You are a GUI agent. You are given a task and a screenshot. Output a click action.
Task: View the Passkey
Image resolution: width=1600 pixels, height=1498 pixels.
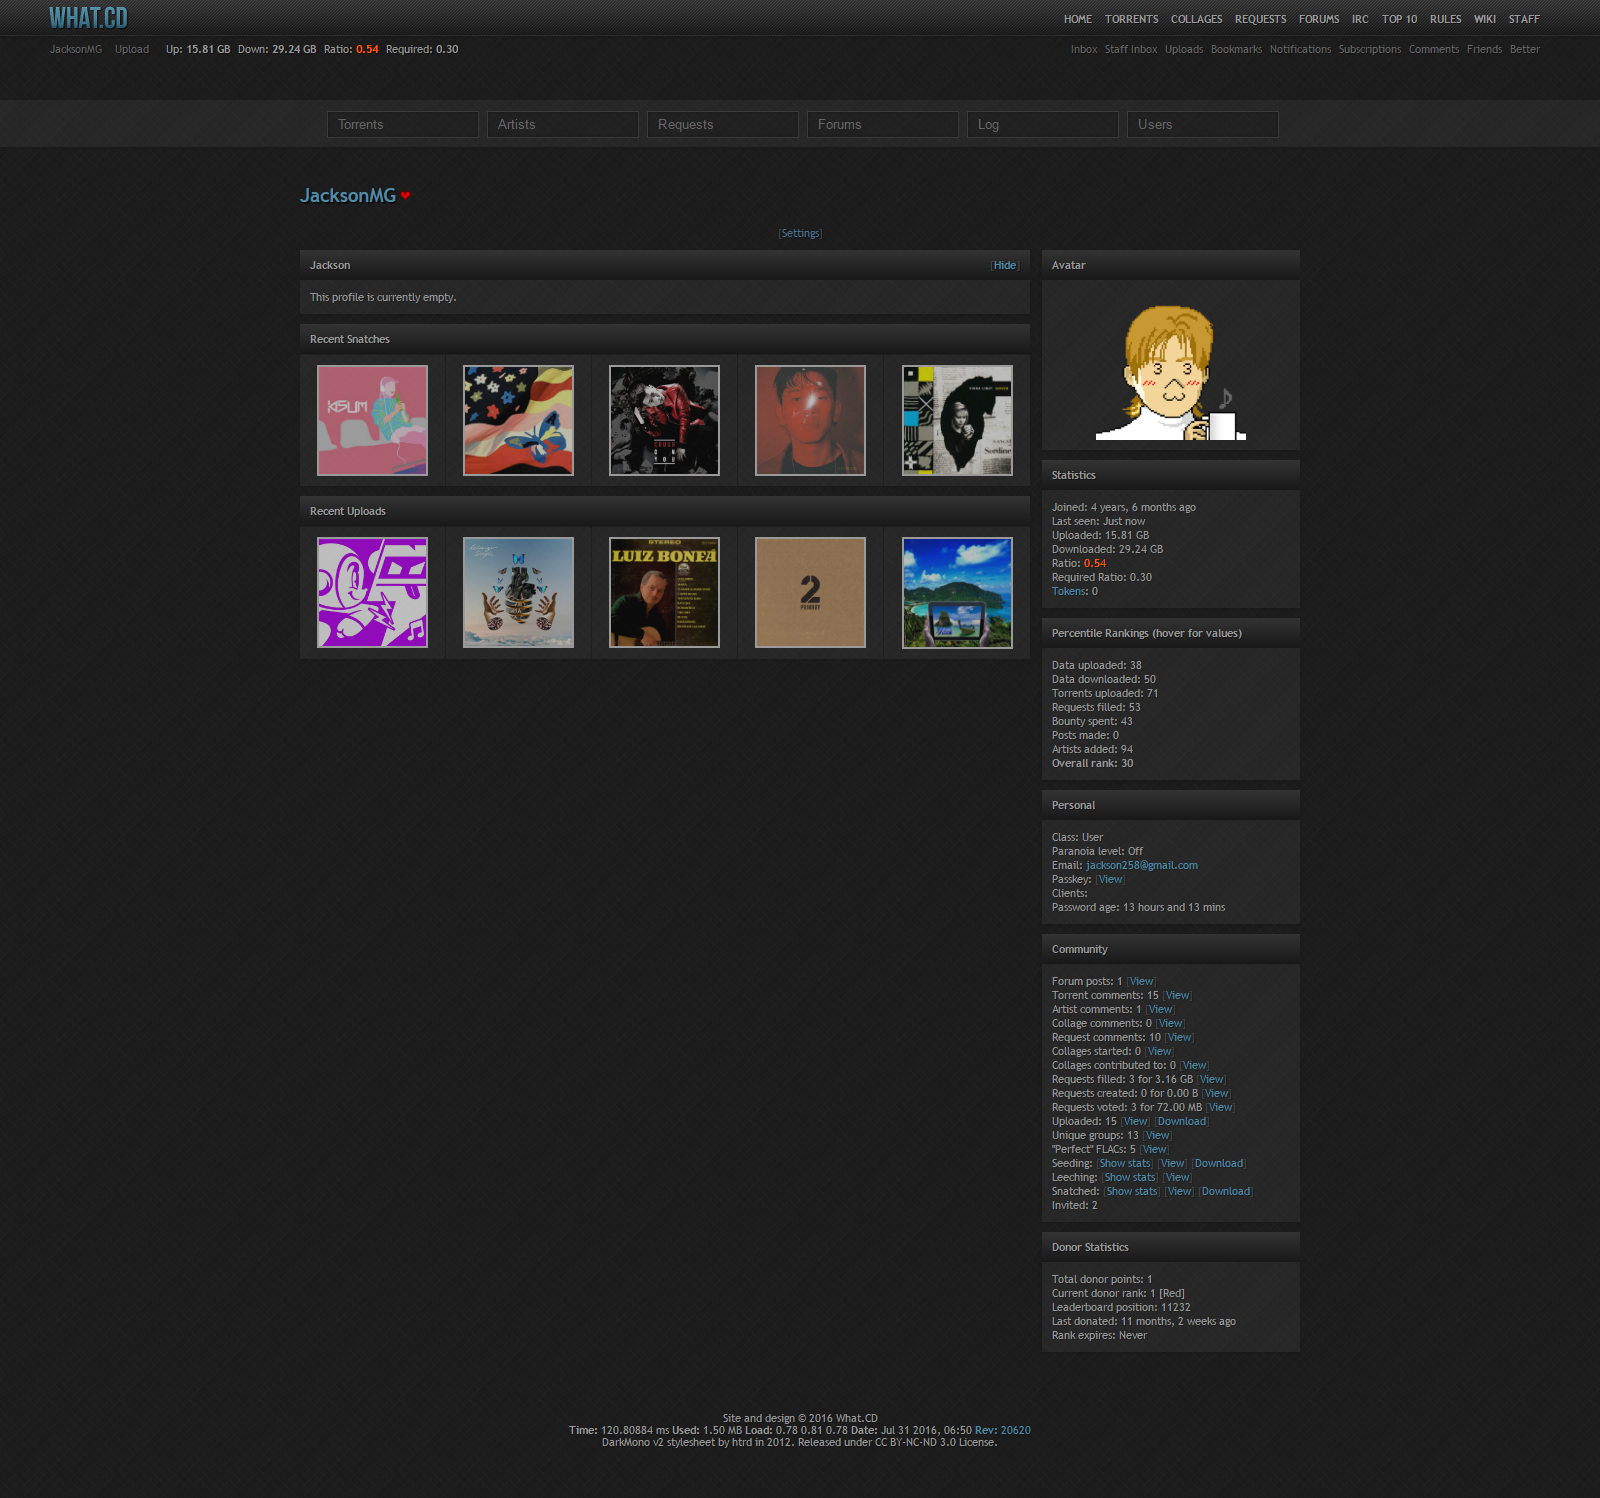coord(1110,879)
